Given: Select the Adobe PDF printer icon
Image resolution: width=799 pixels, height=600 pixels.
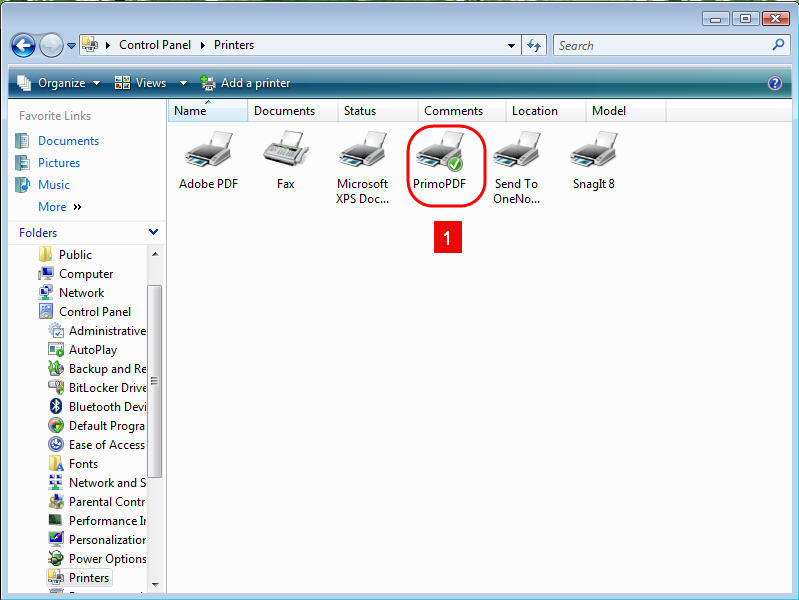Looking at the screenshot, I should [208, 149].
